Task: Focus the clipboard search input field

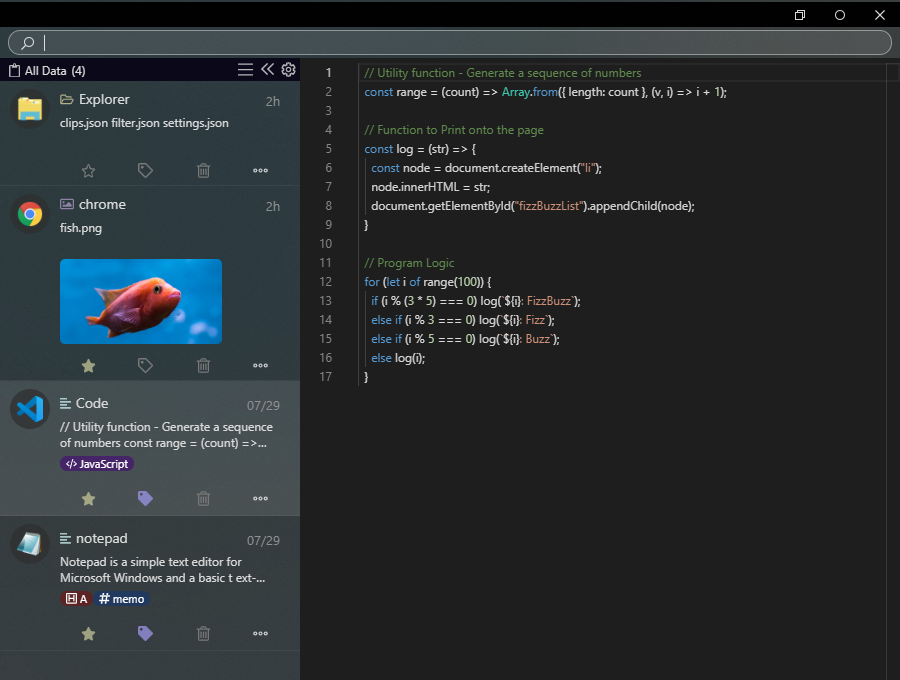Action: tap(449, 43)
